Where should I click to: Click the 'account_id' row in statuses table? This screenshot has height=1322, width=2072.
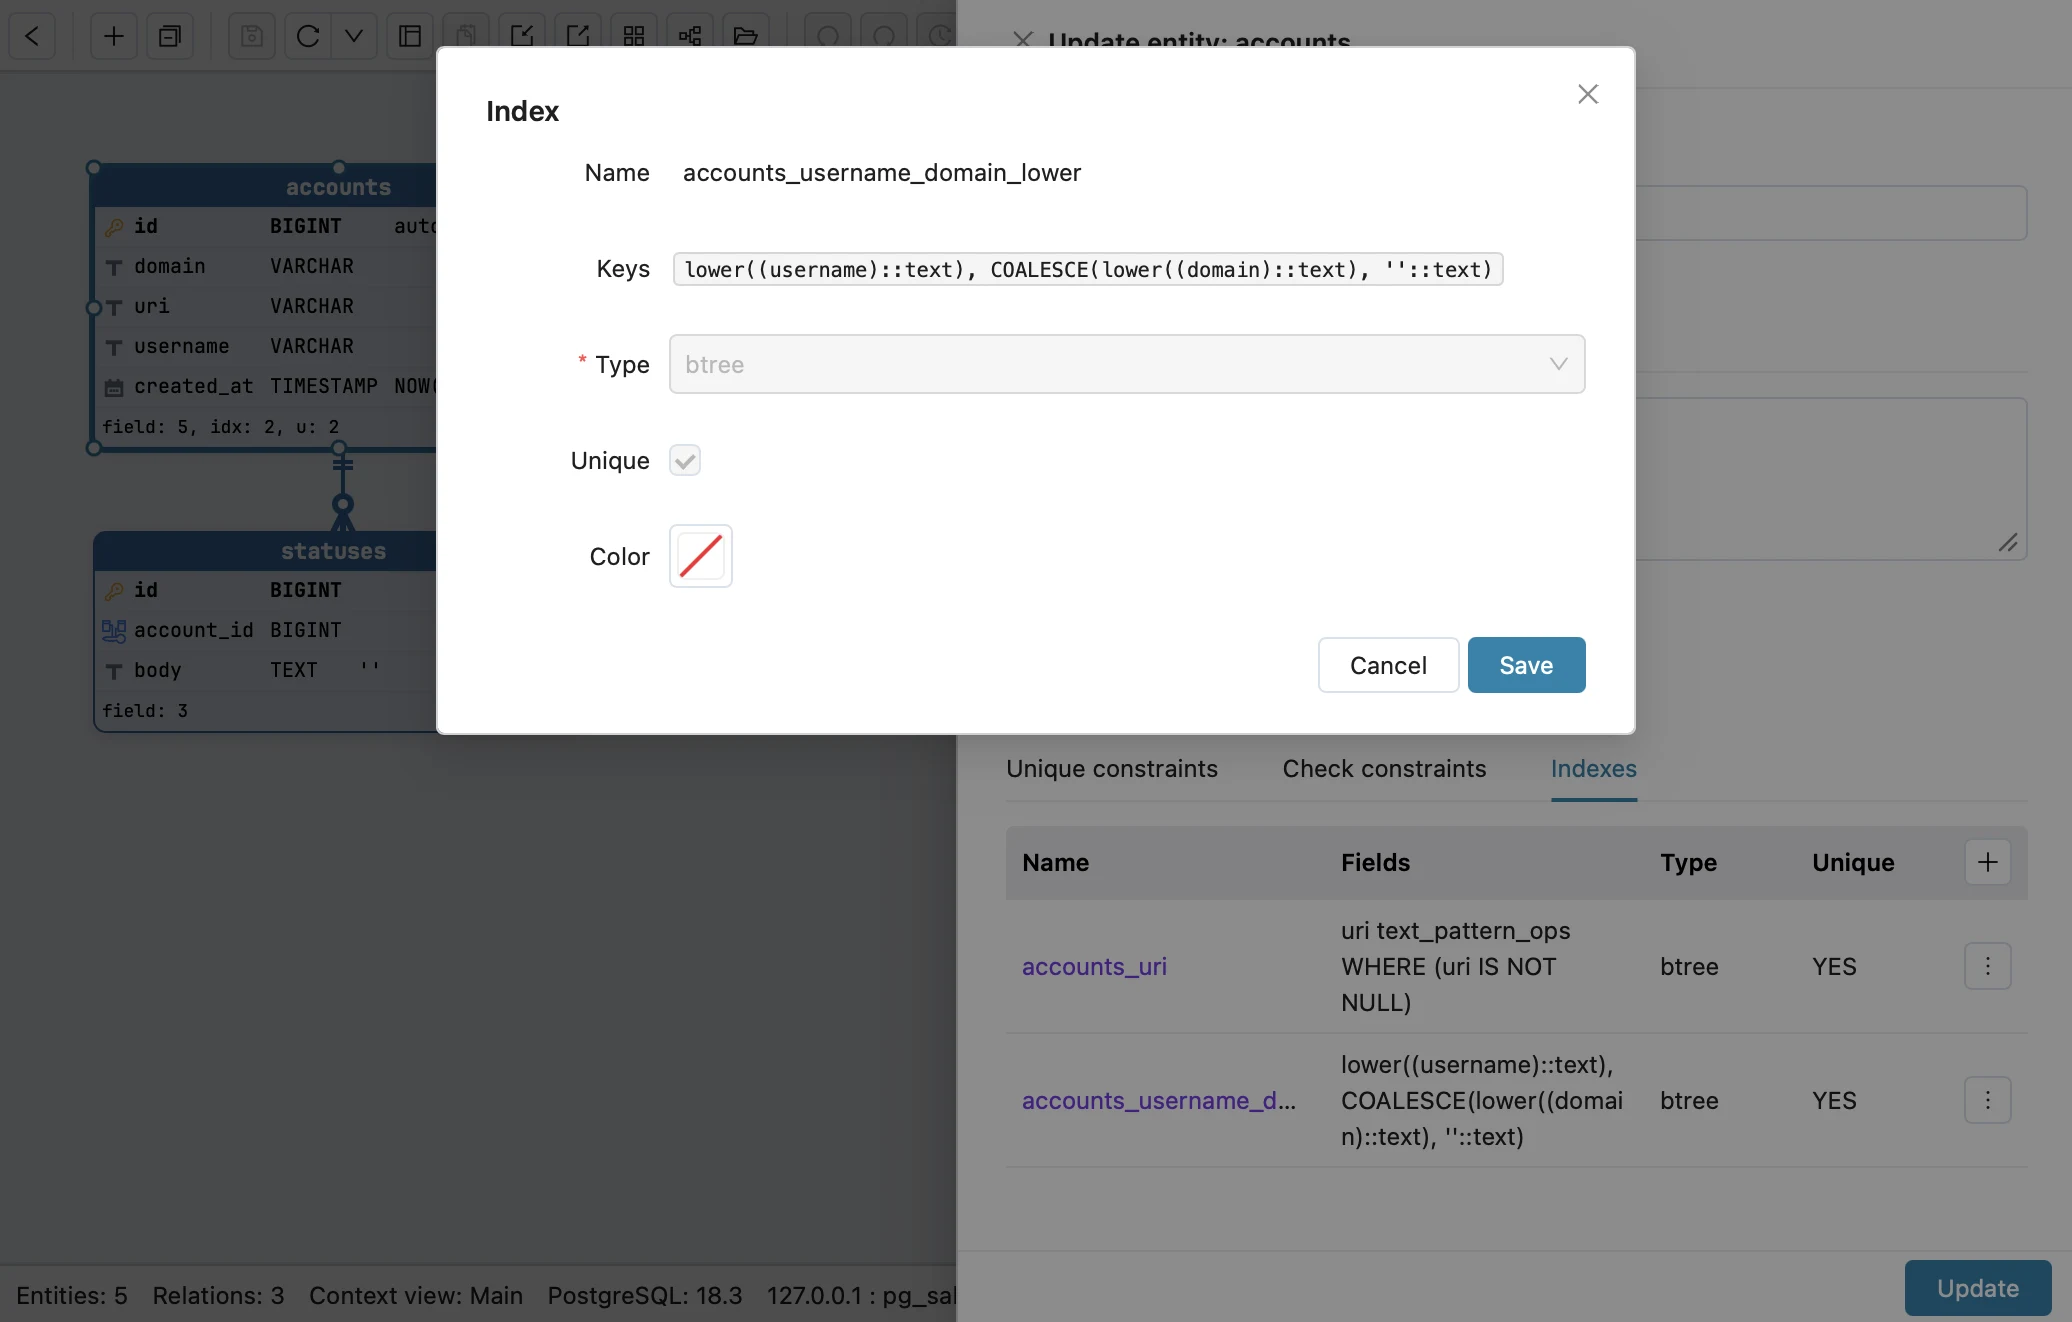point(265,630)
